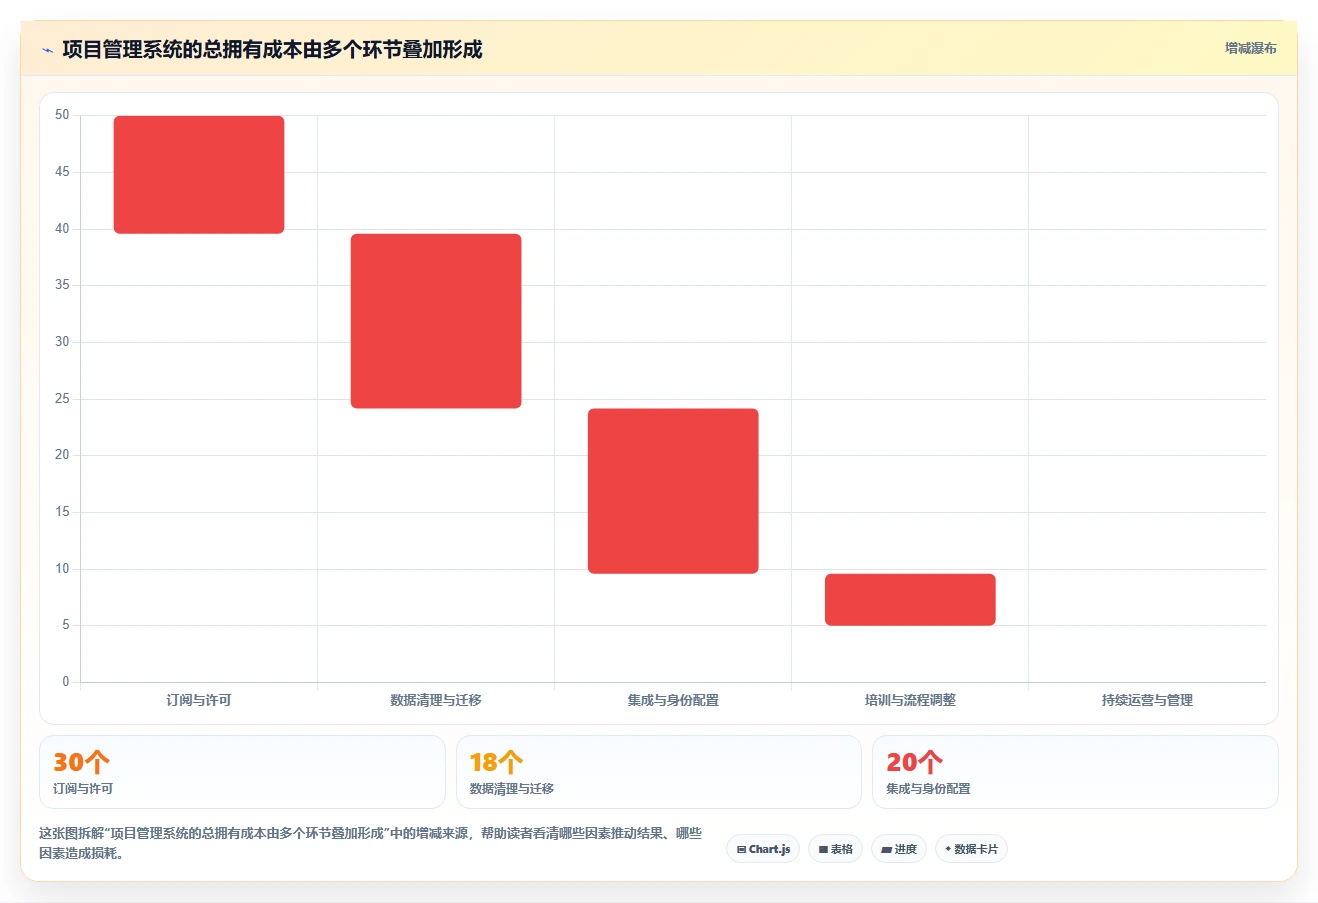The height and width of the screenshot is (903, 1318).
Task: Click the lightning icon beside the title
Action: click(x=47, y=50)
